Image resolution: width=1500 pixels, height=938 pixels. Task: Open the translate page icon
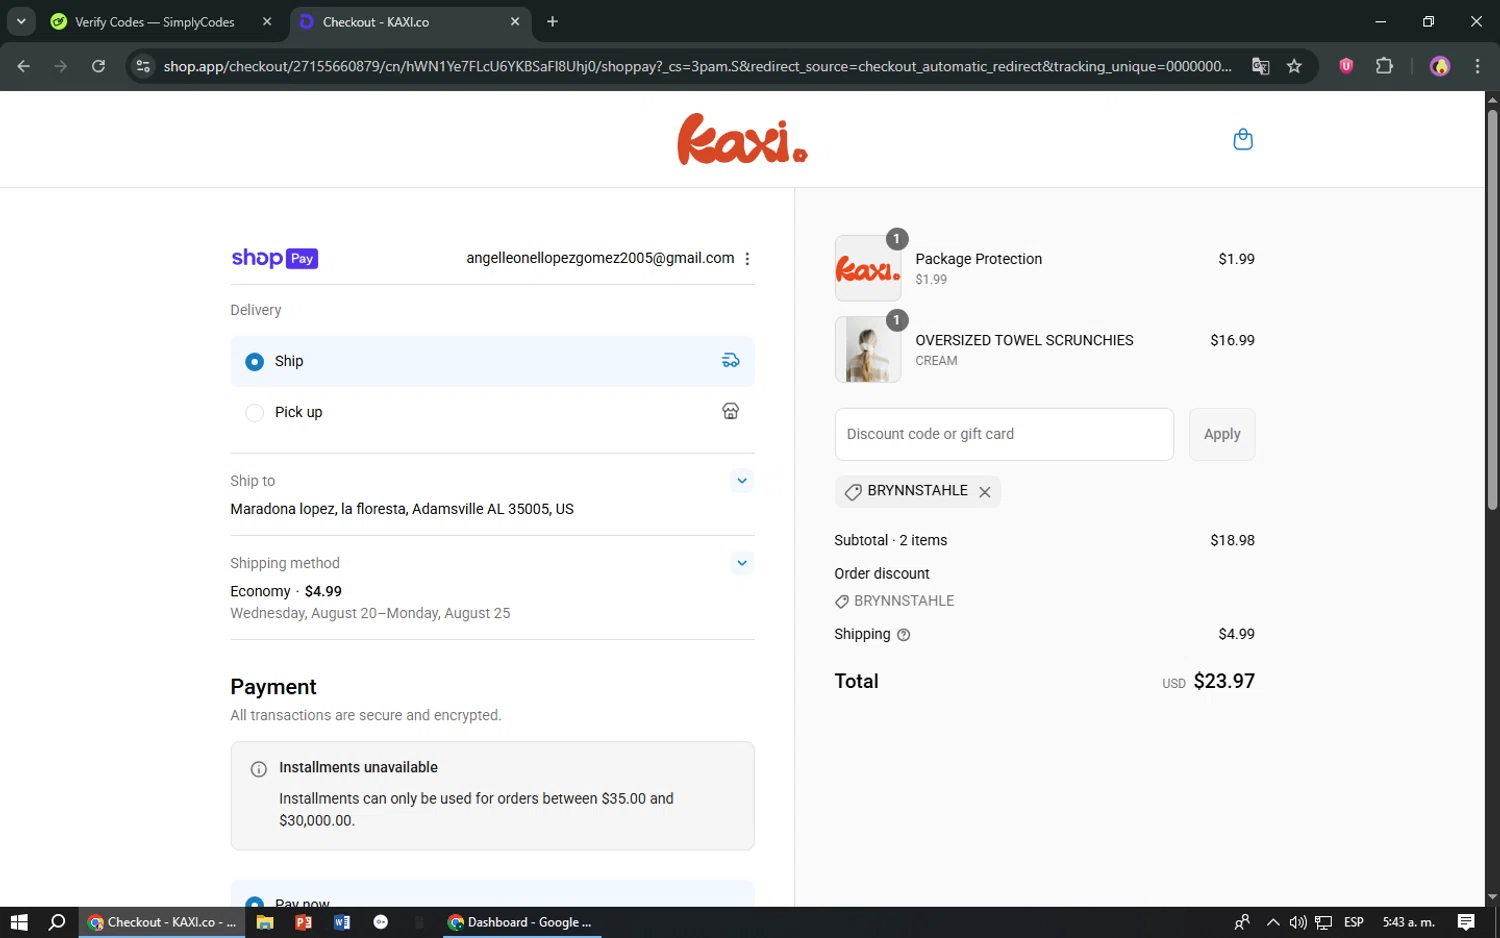click(1261, 66)
